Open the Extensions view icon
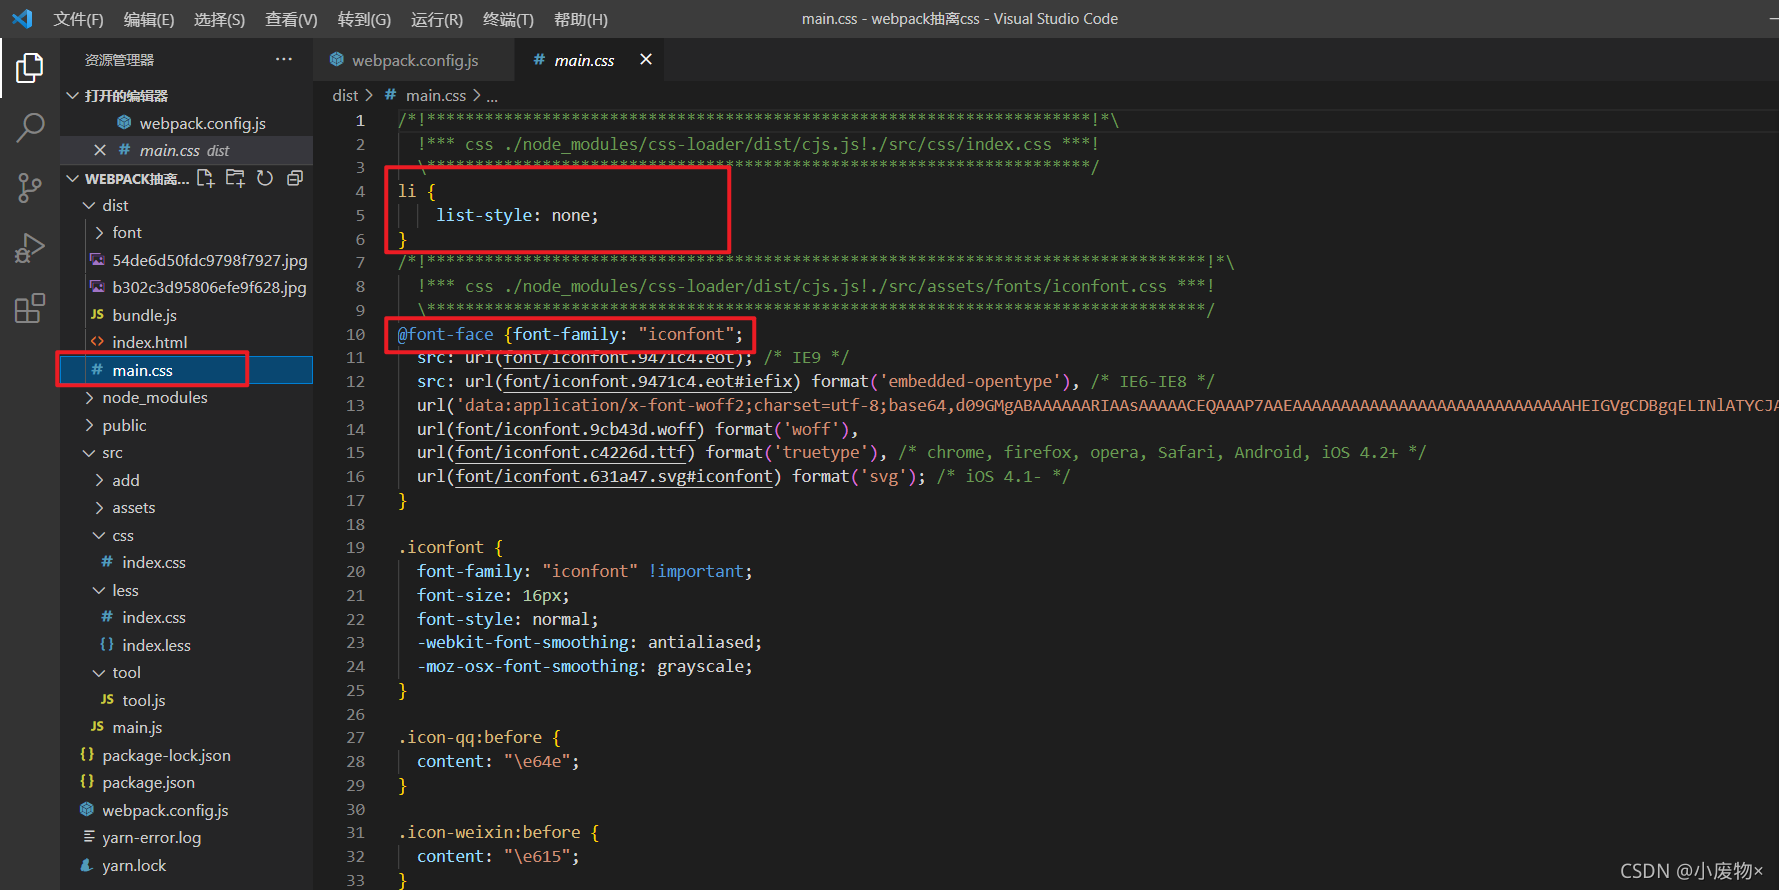The width and height of the screenshot is (1779, 890). pyautogui.click(x=30, y=308)
